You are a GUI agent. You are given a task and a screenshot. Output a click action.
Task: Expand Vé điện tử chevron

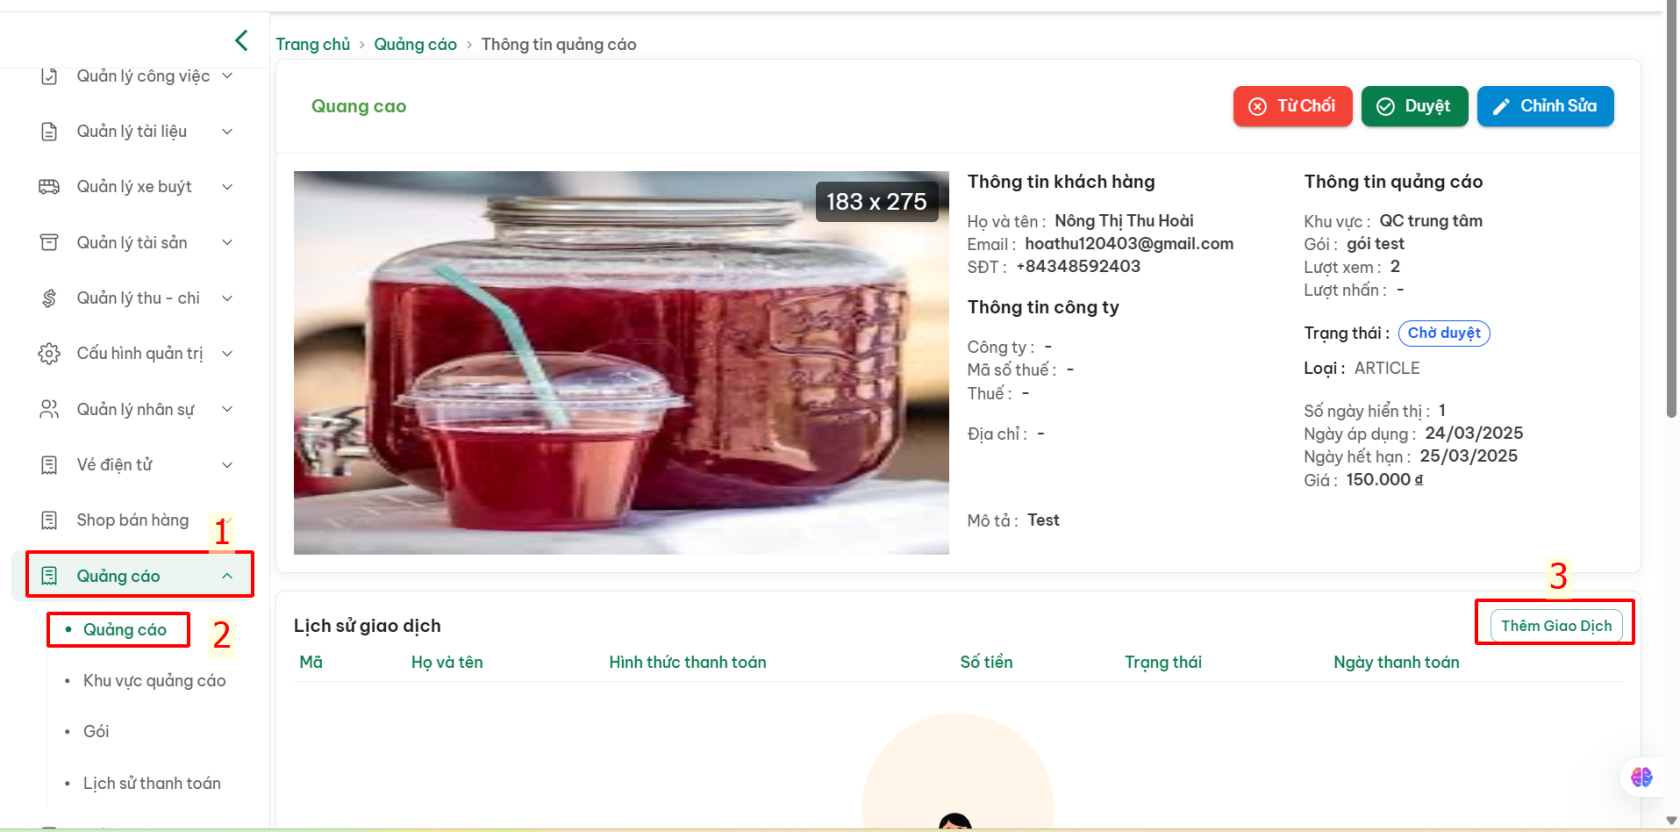(227, 465)
